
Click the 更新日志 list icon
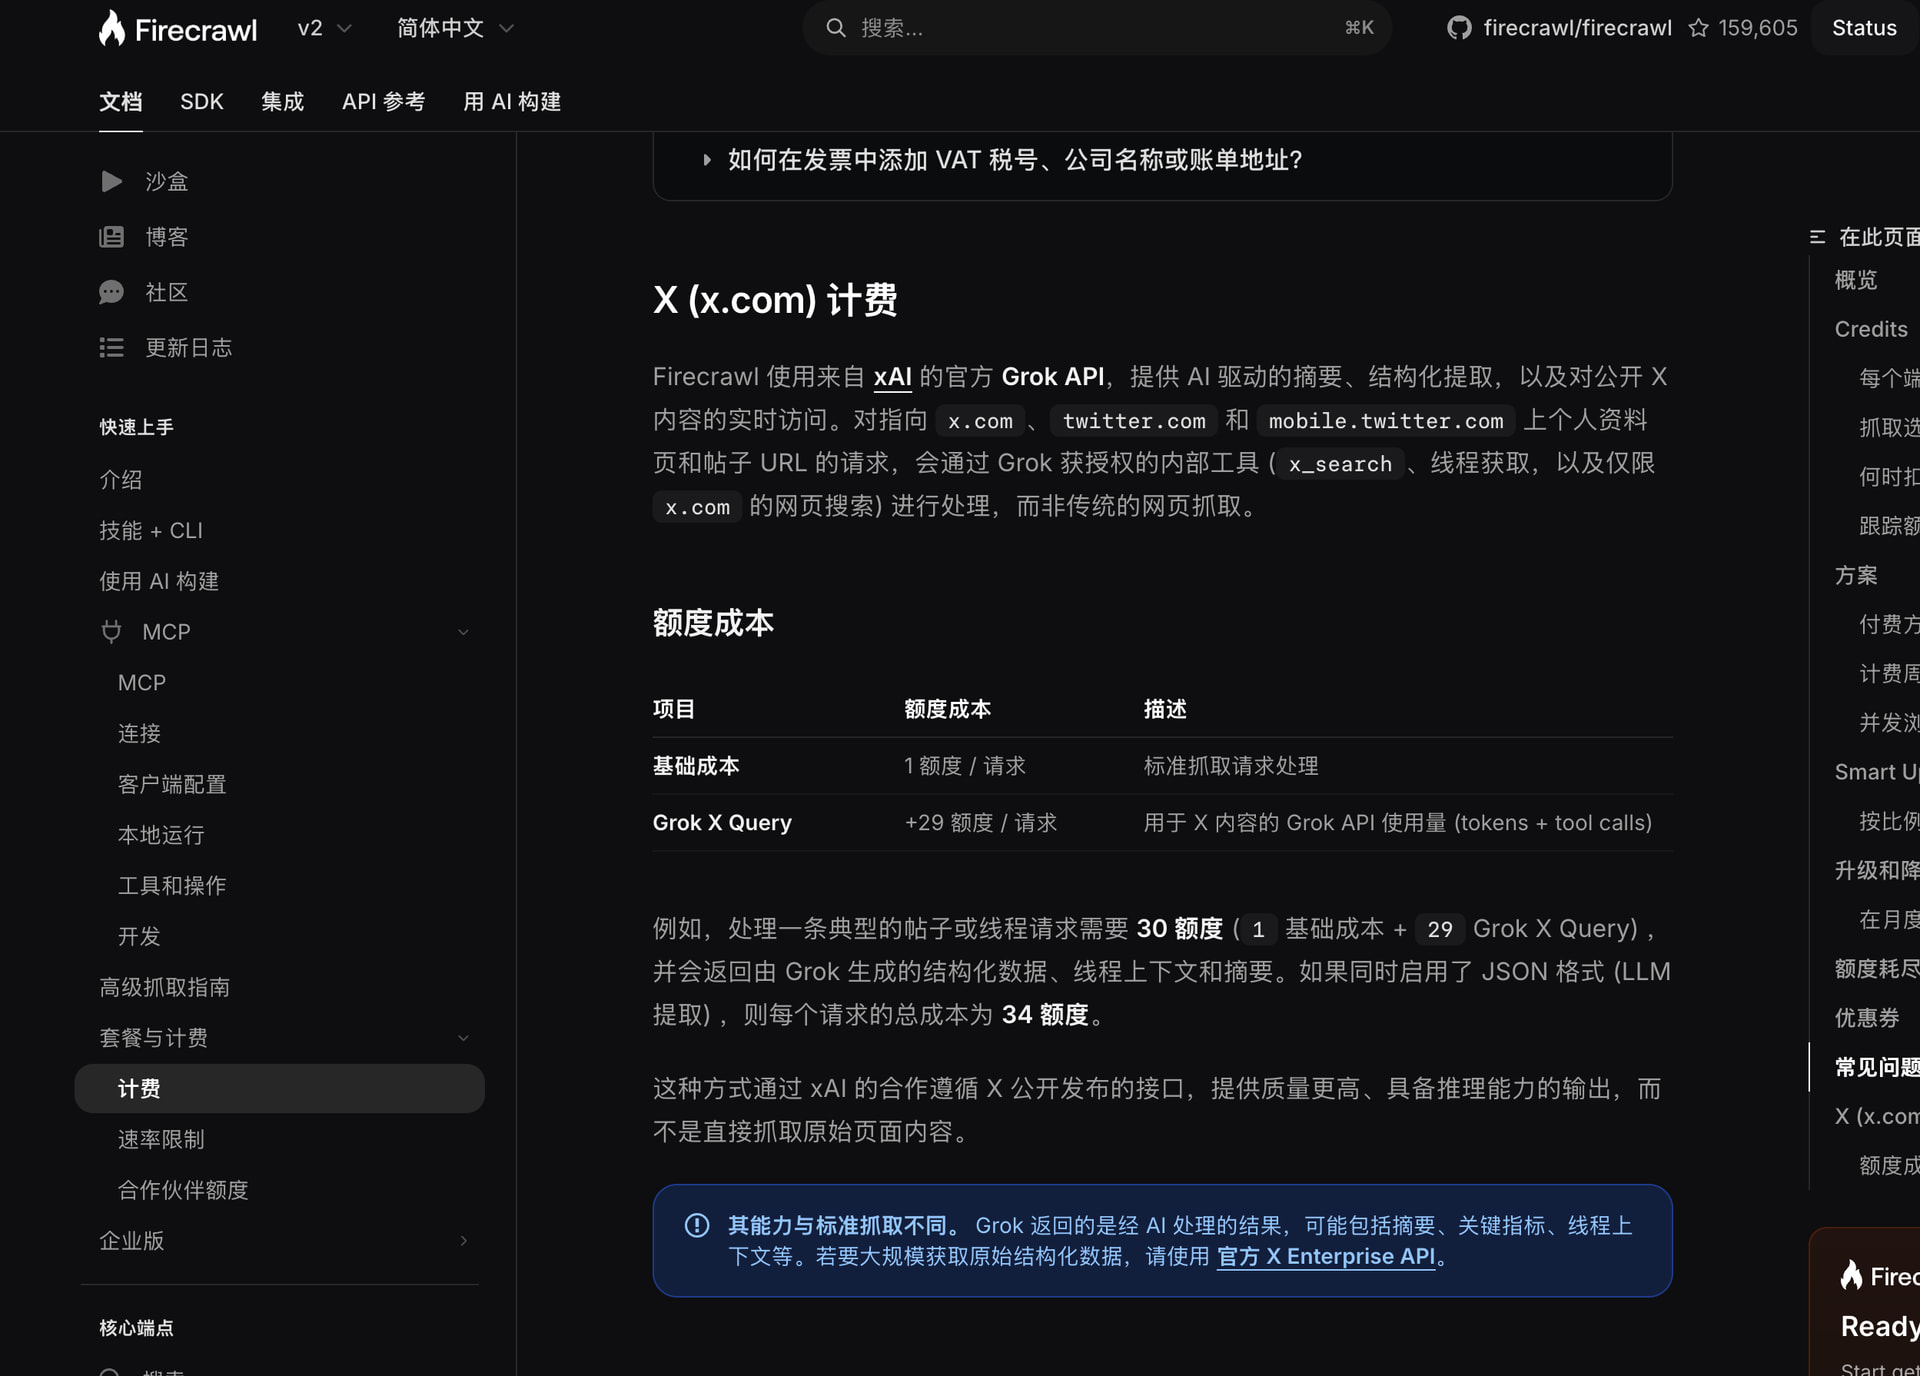click(111, 347)
